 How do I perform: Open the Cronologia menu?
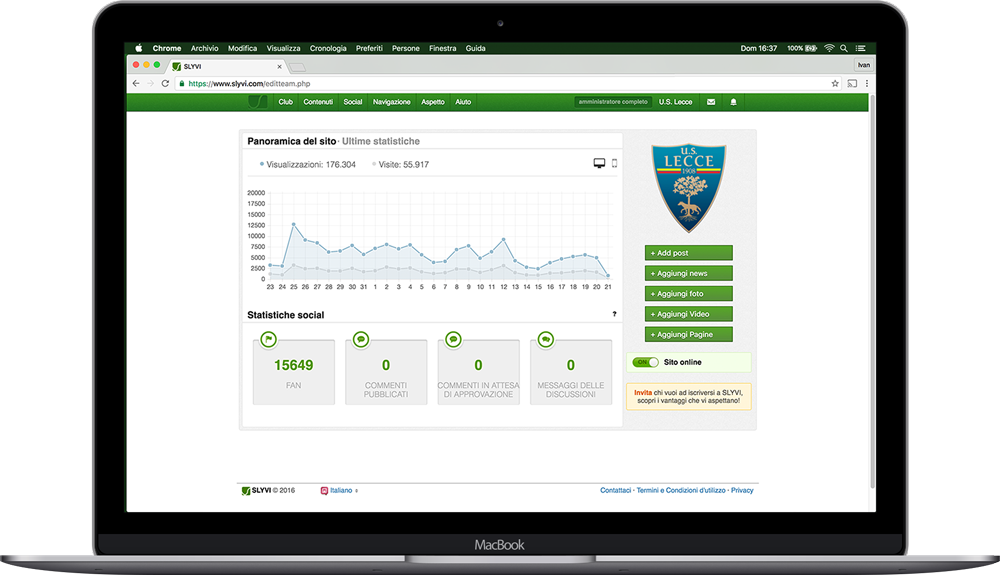pos(328,48)
